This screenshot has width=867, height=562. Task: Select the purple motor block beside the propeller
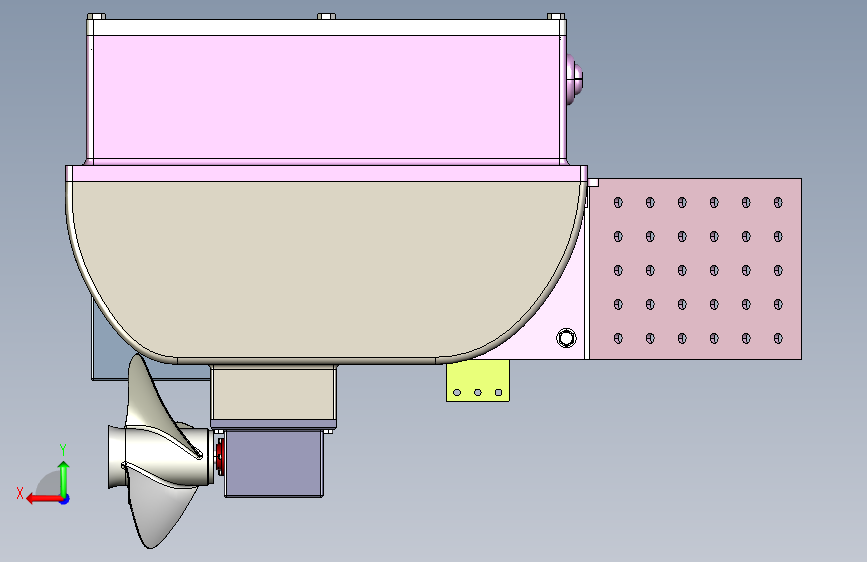click(x=274, y=464)
